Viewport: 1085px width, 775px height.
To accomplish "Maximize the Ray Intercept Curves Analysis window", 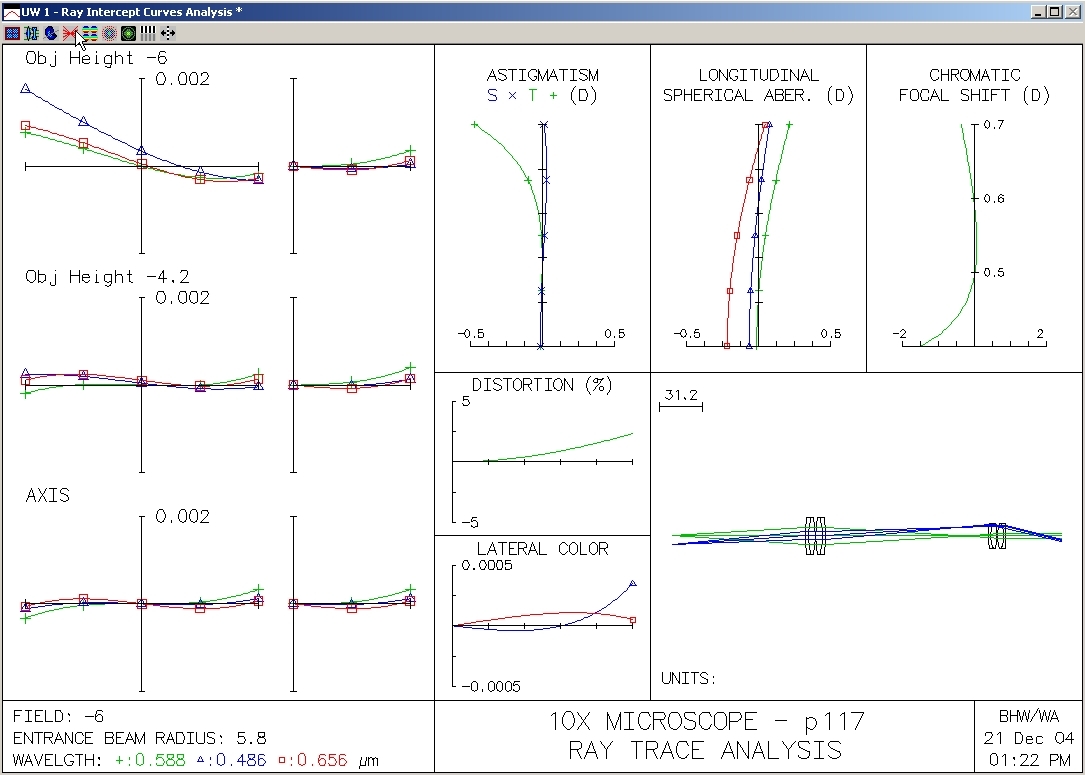I will click(x=1056, y=12).
